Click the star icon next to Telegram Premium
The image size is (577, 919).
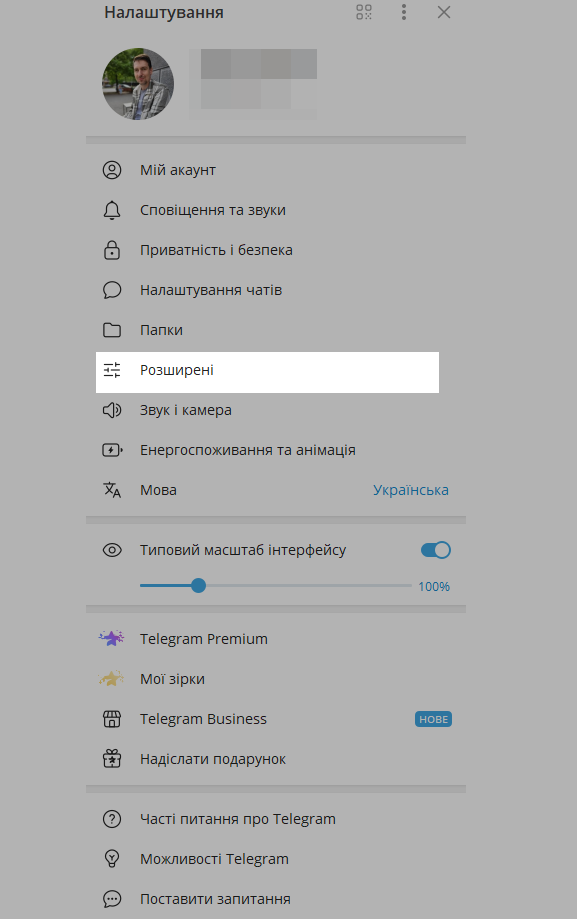(x=112, y=638)
